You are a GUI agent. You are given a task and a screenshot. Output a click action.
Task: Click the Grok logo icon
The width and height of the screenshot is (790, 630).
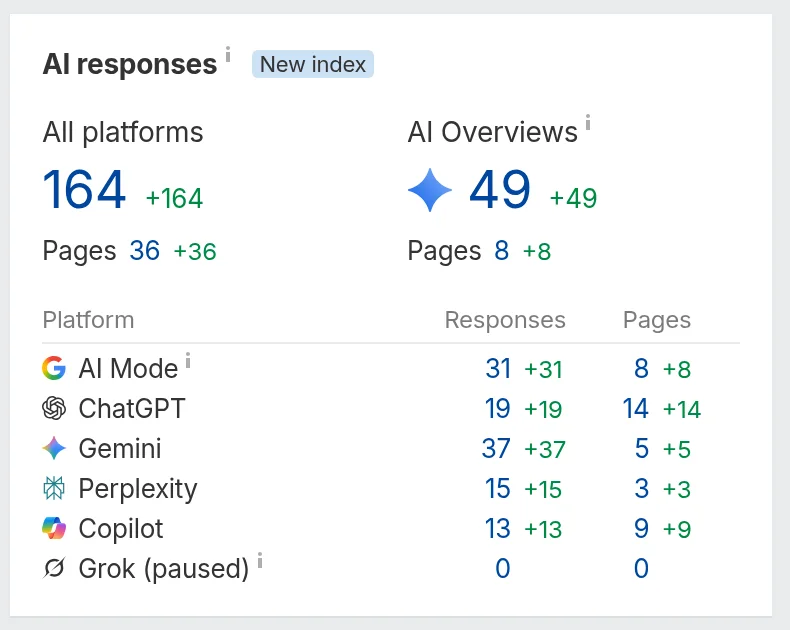click(54, 568)
